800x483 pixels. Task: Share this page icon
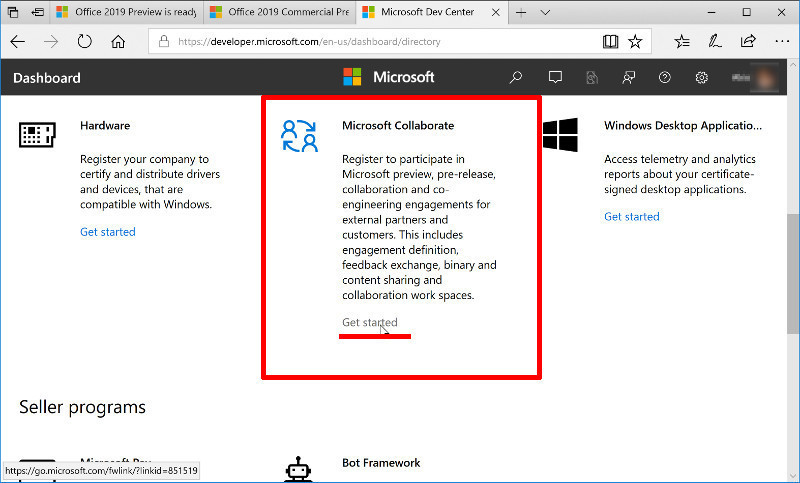coord(748,41)
